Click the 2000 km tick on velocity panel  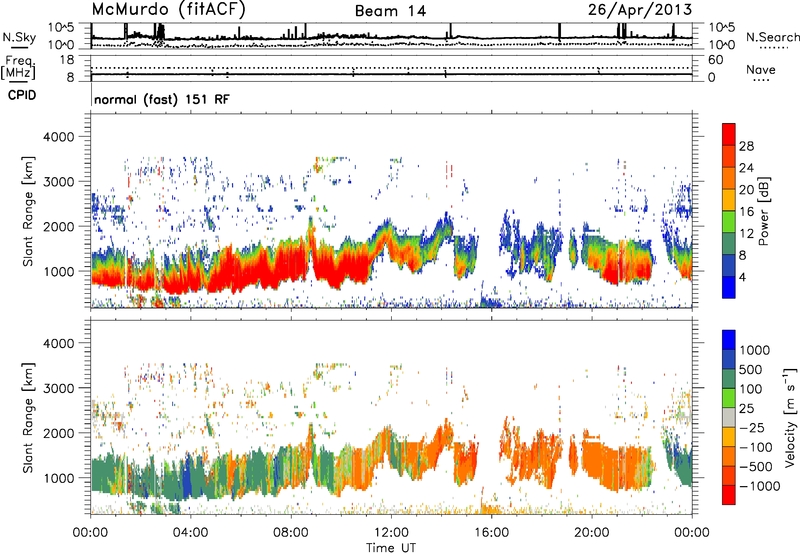pos(58,433)
